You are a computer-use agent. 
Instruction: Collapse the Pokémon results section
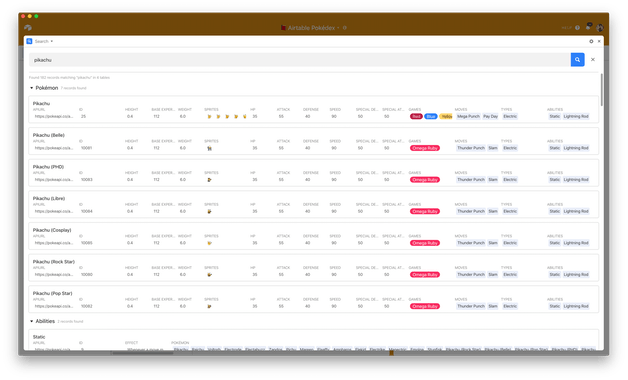[x=32, y=88]
